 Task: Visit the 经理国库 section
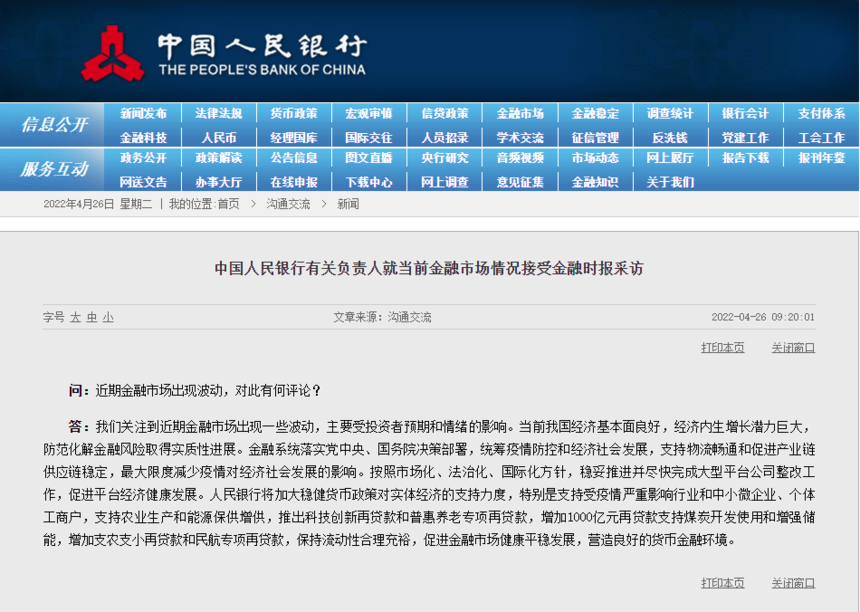tap(294, 138)
